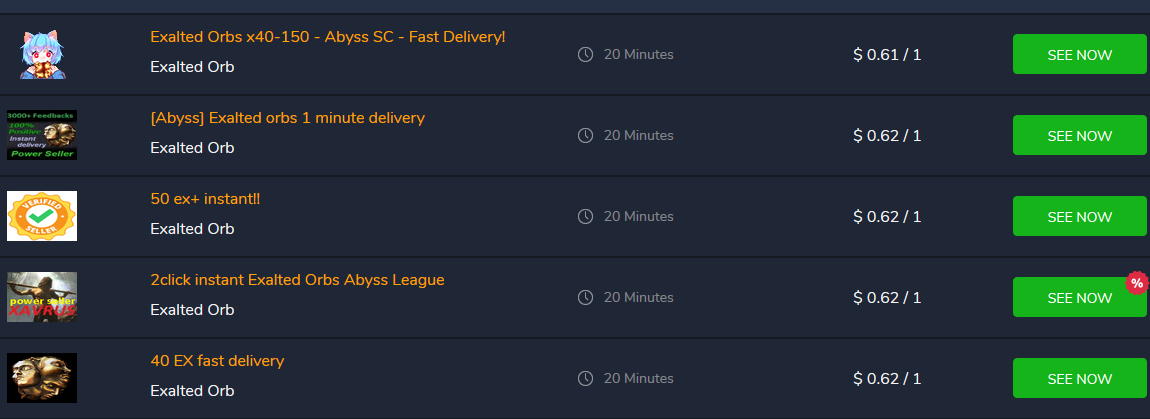Click the golden mask Exalted Orb thumbnail
1150x419 pixels.
tap(41, 378)
